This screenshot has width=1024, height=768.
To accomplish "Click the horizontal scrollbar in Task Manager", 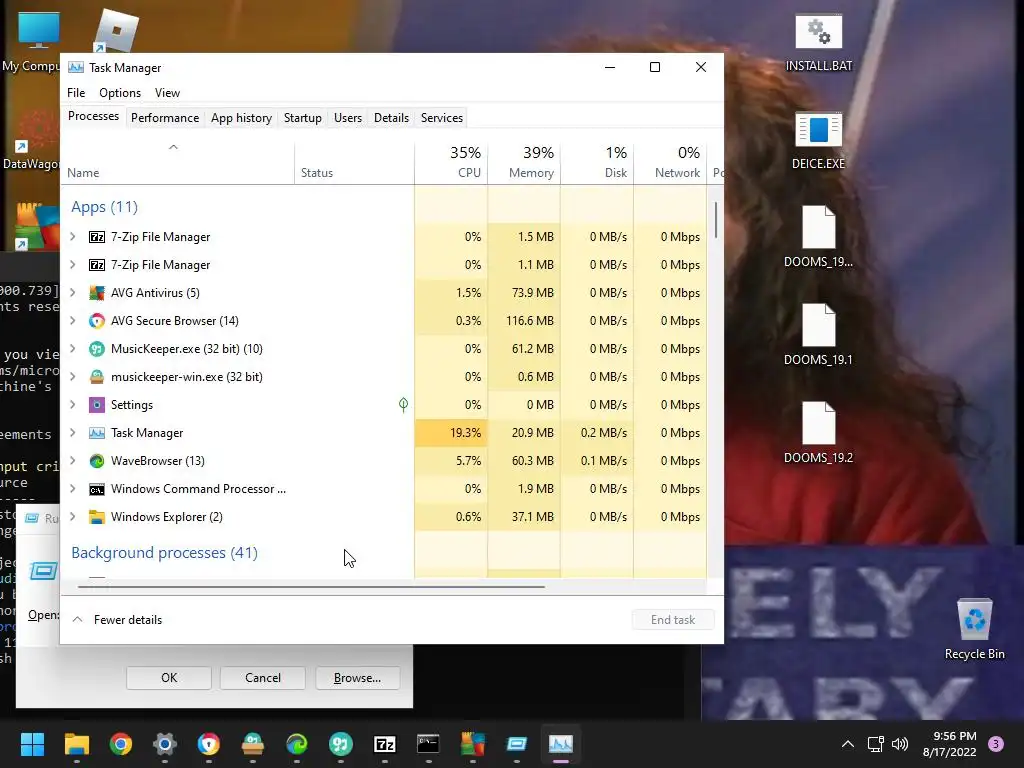I will tap(311, 587).
